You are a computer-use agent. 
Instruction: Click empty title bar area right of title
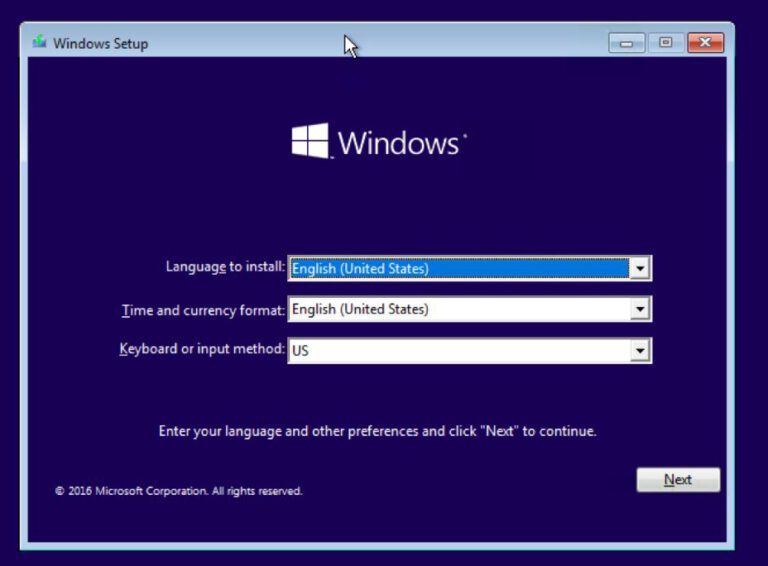[x=450, y=43]
